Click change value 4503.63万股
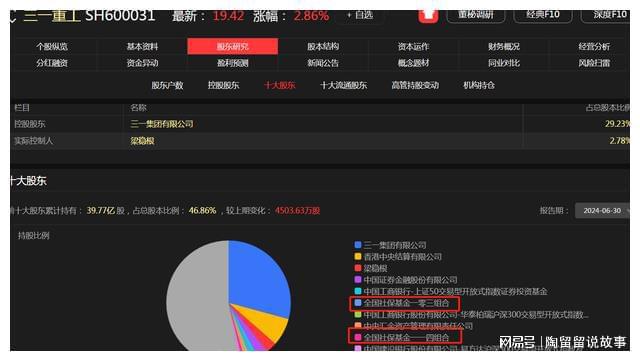This screenshot has width=640, height=361. 298,211
